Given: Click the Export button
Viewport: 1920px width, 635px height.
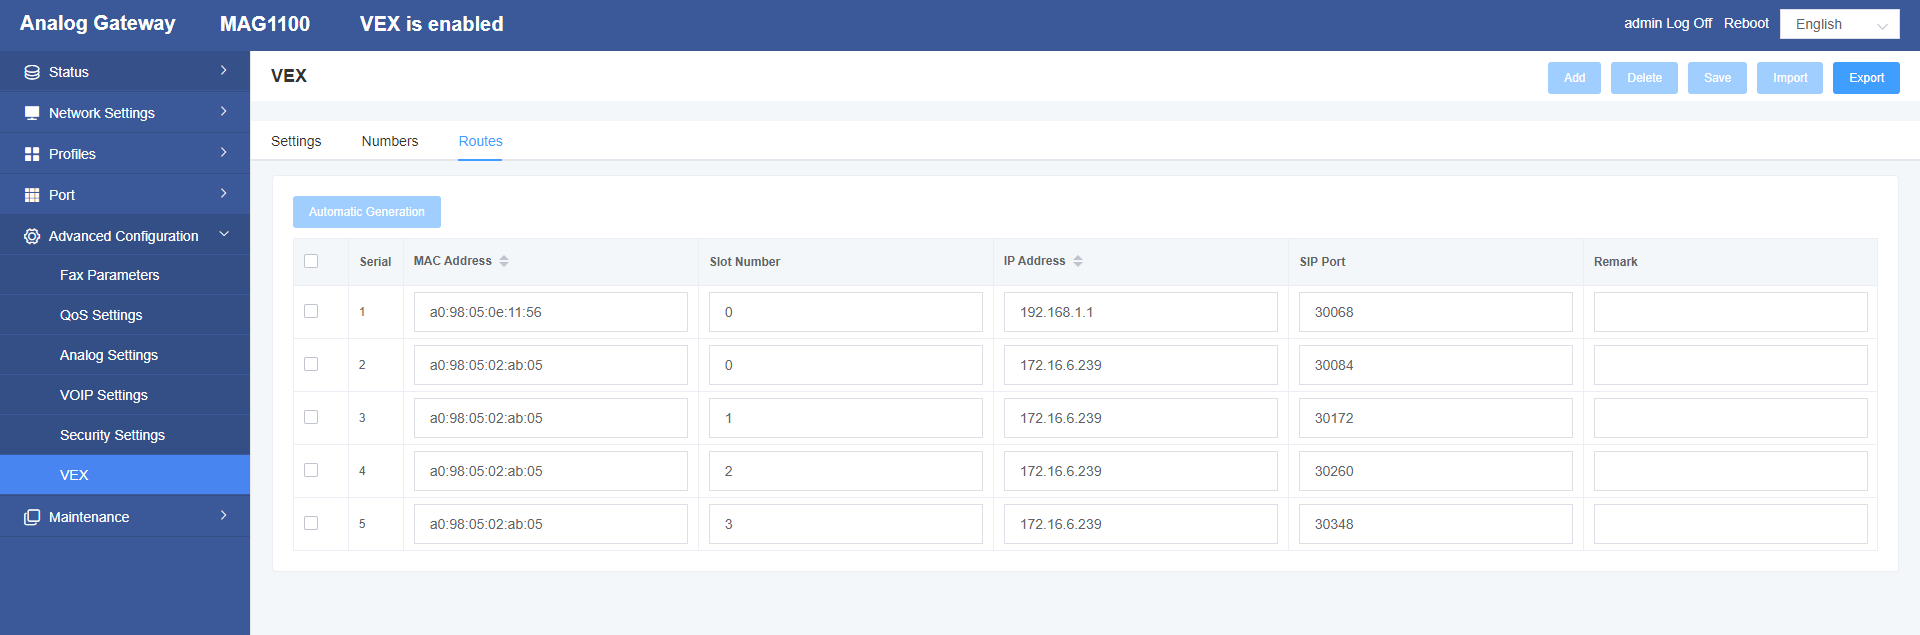Looking at the screenshot, I should coord(1866,78).
